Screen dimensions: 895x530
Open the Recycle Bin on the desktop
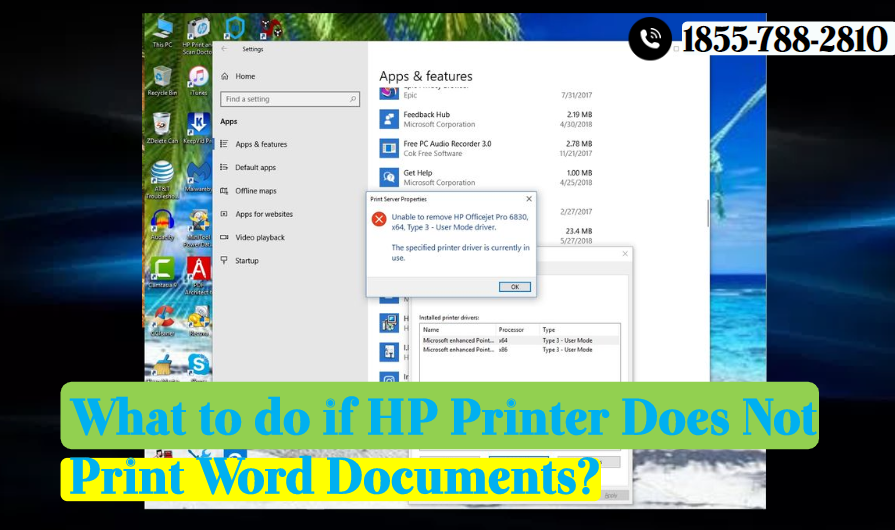pyautogui.click(x=162, y=80)
